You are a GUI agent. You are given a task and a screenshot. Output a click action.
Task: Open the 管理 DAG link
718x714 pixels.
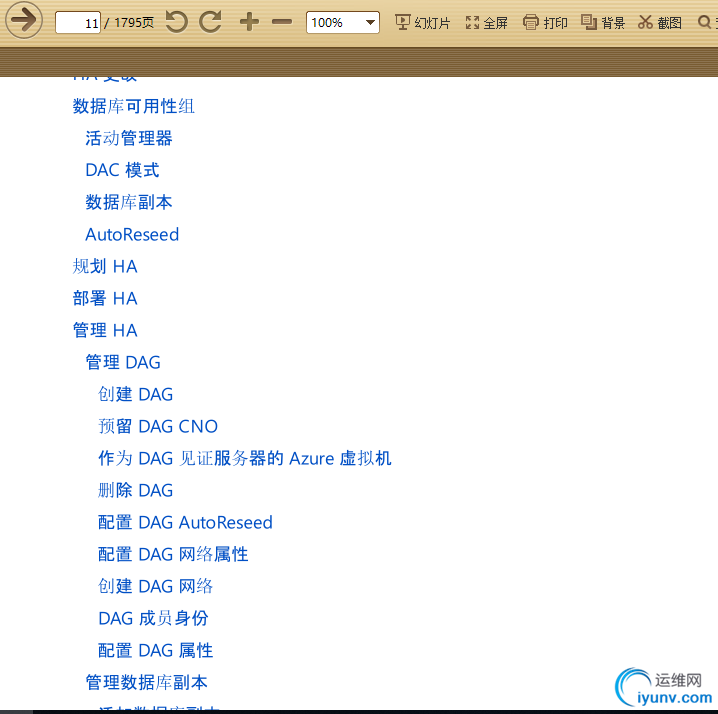pyautogui.click(x=123, y=363)
